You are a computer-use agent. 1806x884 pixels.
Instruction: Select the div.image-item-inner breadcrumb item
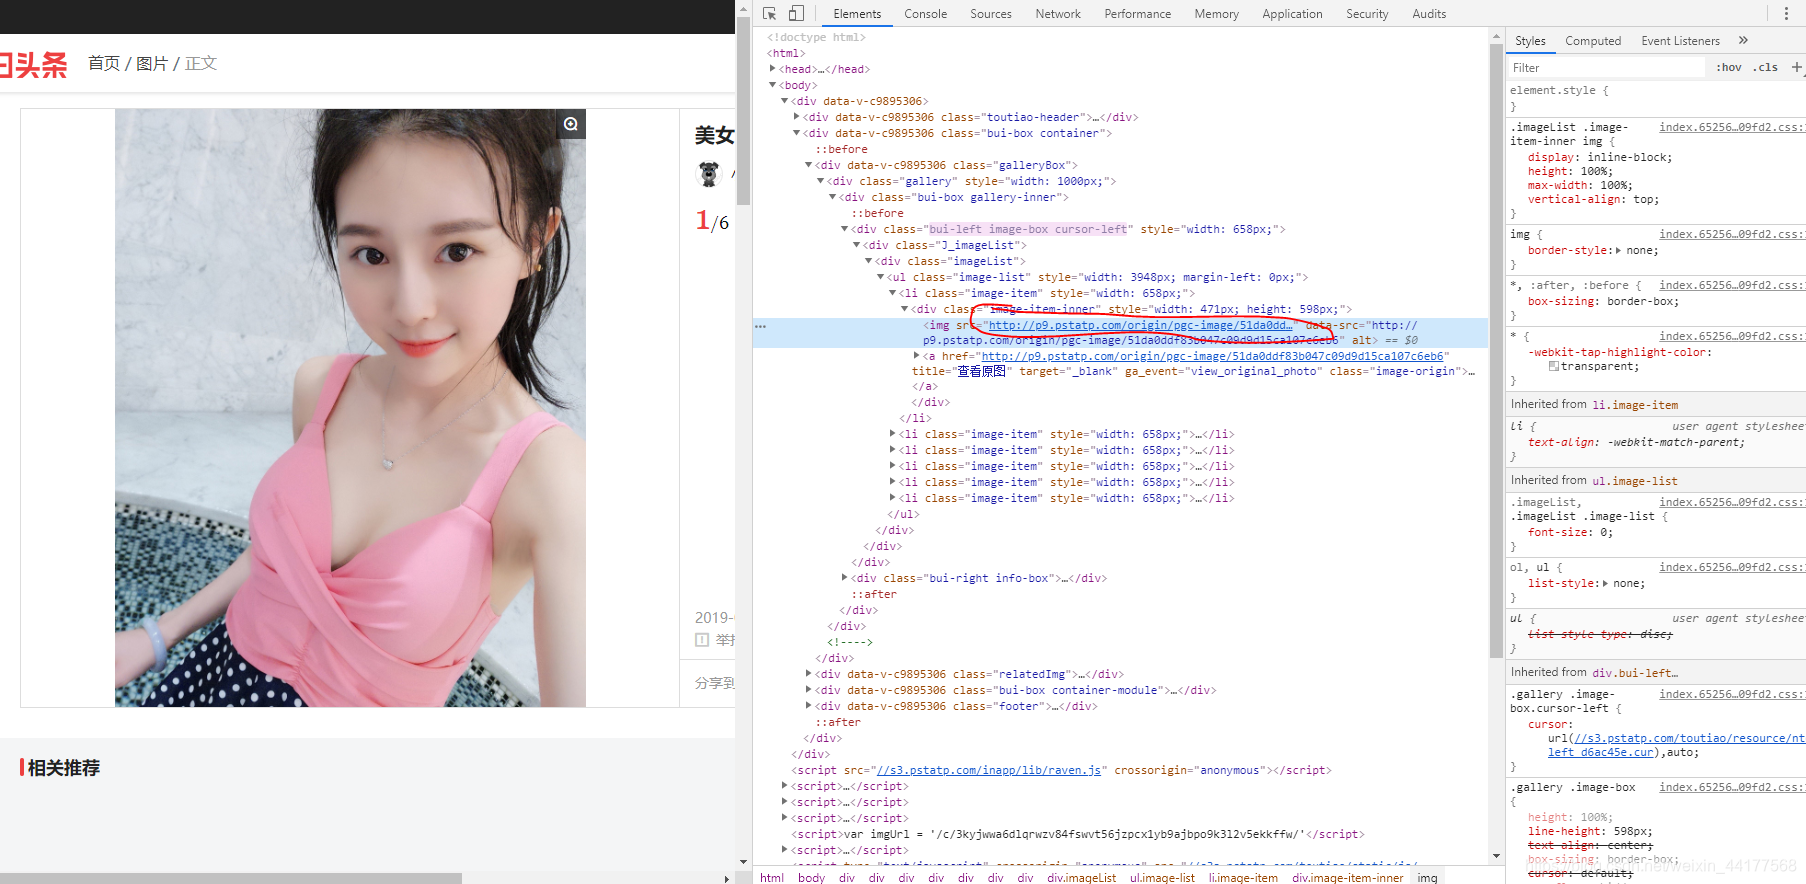click(1347, 878)
